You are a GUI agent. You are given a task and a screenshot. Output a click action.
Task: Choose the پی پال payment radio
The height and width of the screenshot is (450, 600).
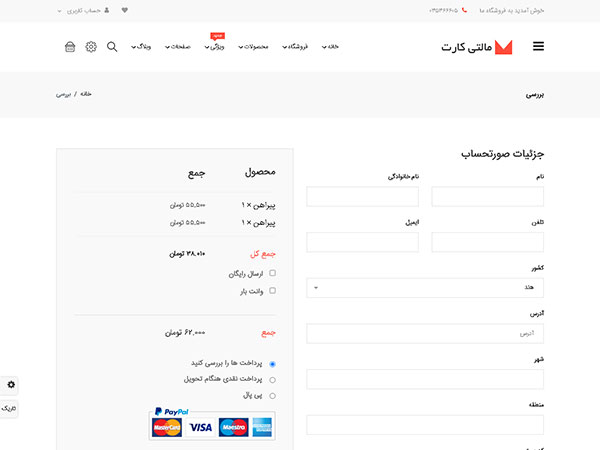click(x=273, y=396)
